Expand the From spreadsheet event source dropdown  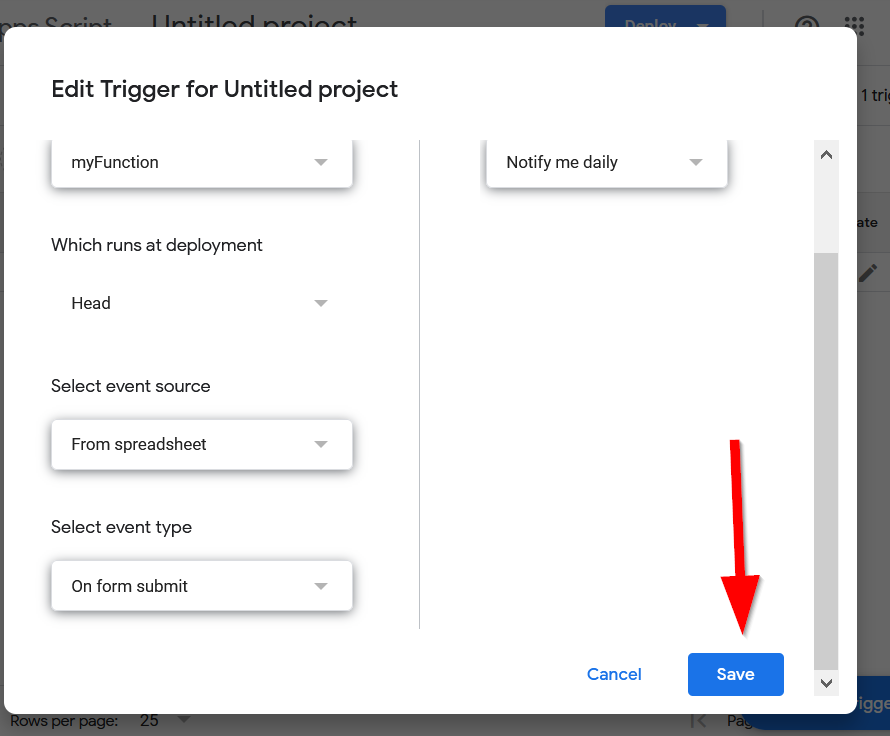click(x=201, y=444)
